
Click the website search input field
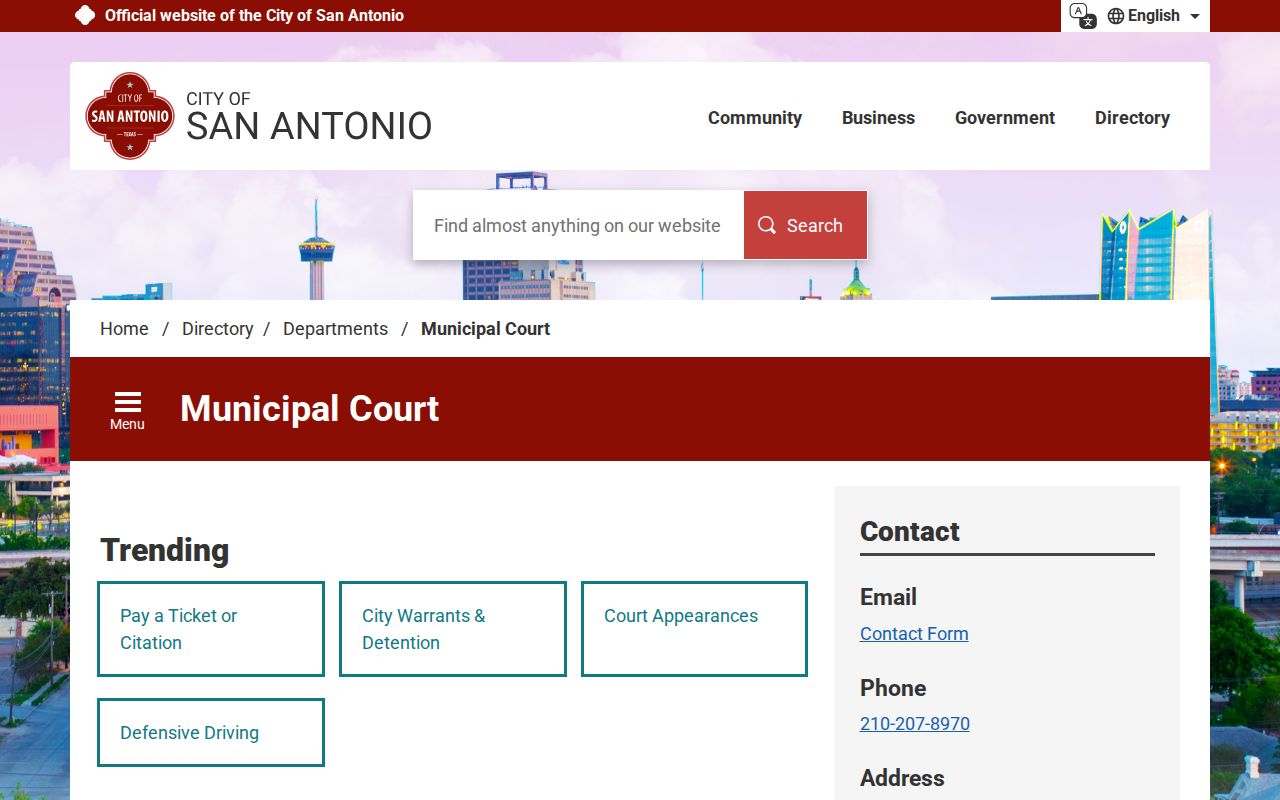[578, 225]
